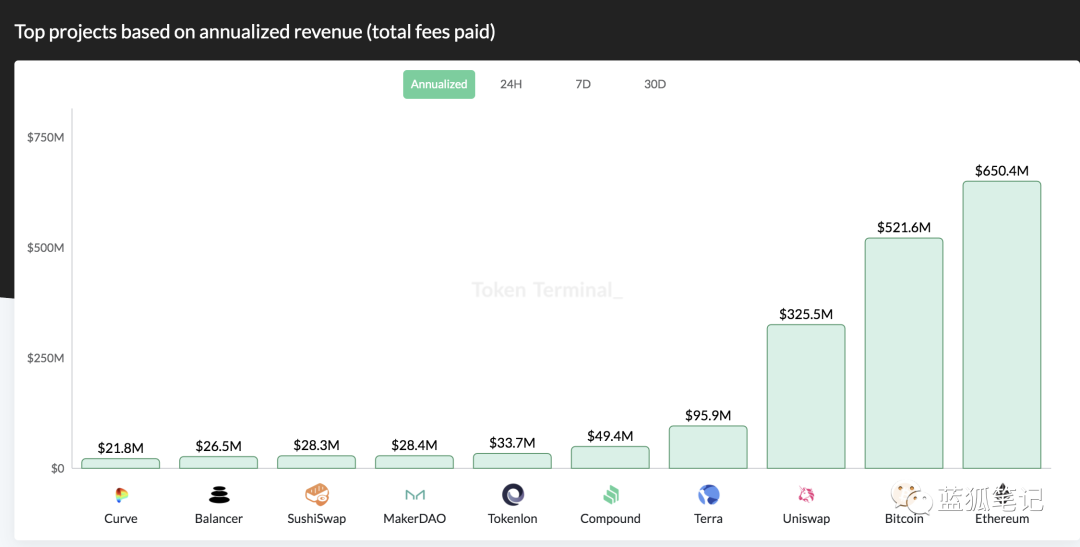Viewport: 1080px width, 547px height.
Task: Click the Uniswap unicorn icon
Action: (x=806, y=494)
